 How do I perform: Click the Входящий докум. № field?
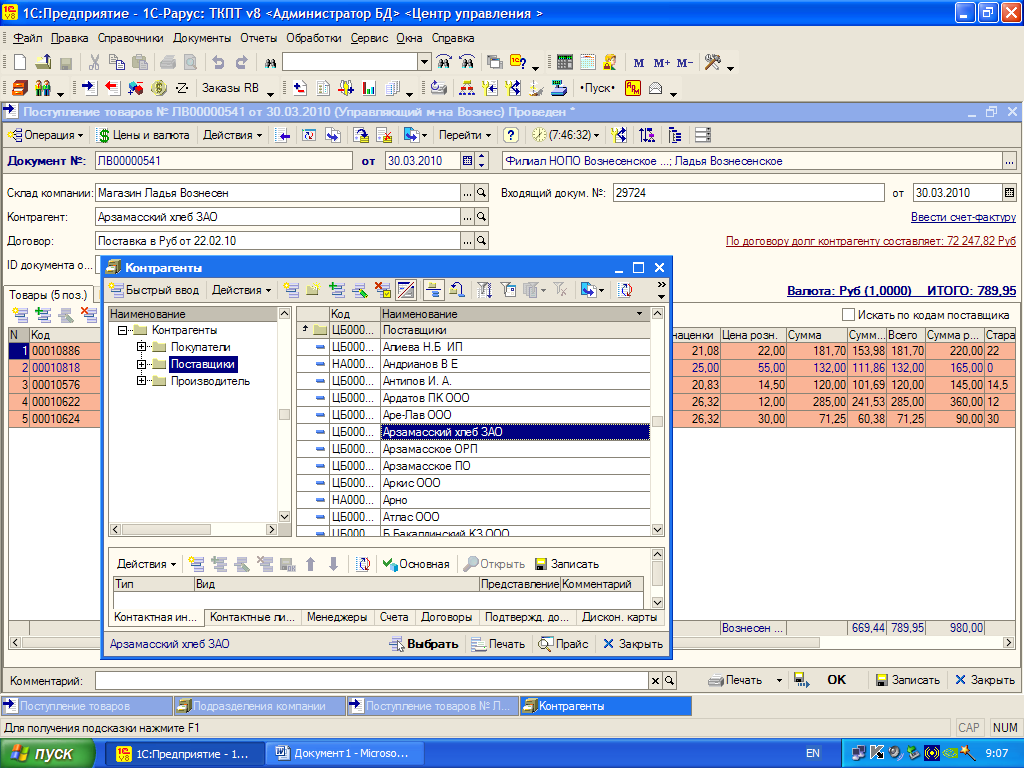tap(748, 193)
